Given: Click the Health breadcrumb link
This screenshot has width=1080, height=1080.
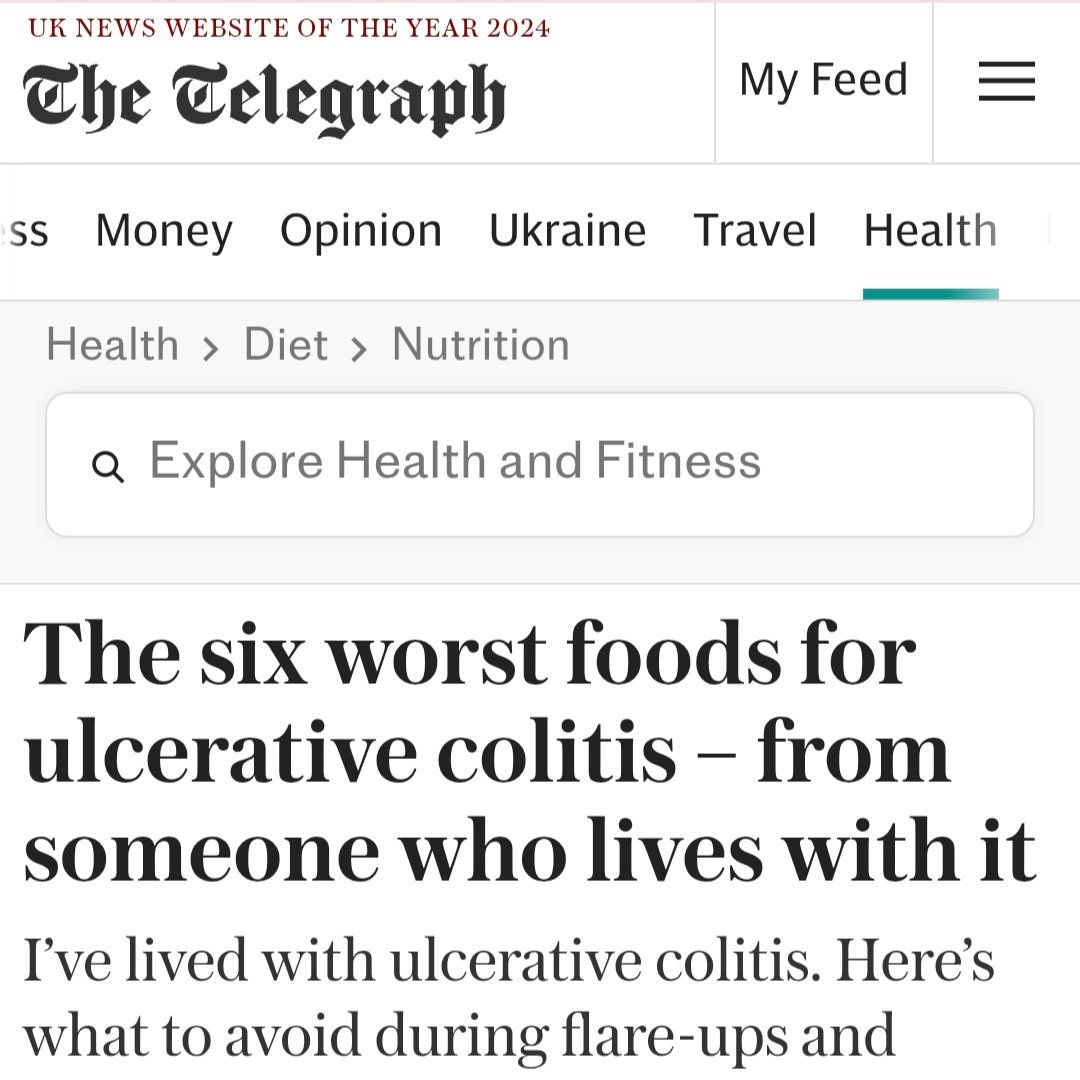Looking at the screenshot, I should point(112,345).
